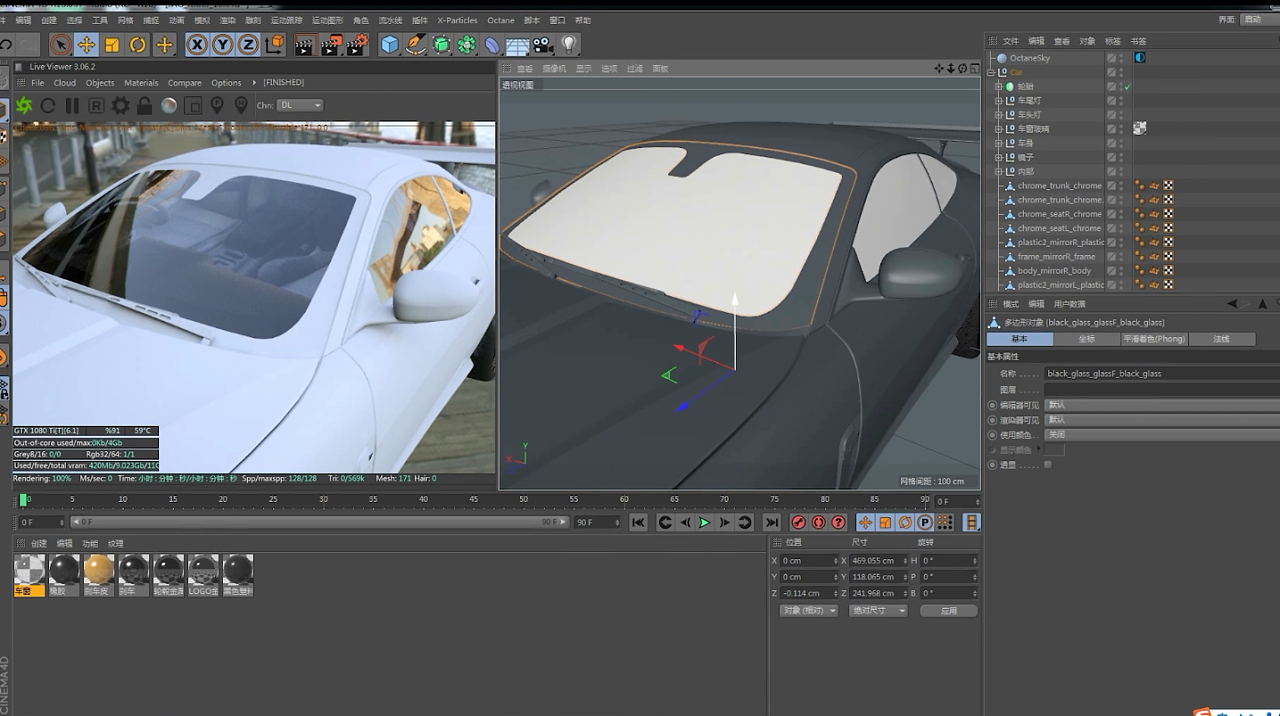Click the light bulb Light object icon

(x=569, y=45)
